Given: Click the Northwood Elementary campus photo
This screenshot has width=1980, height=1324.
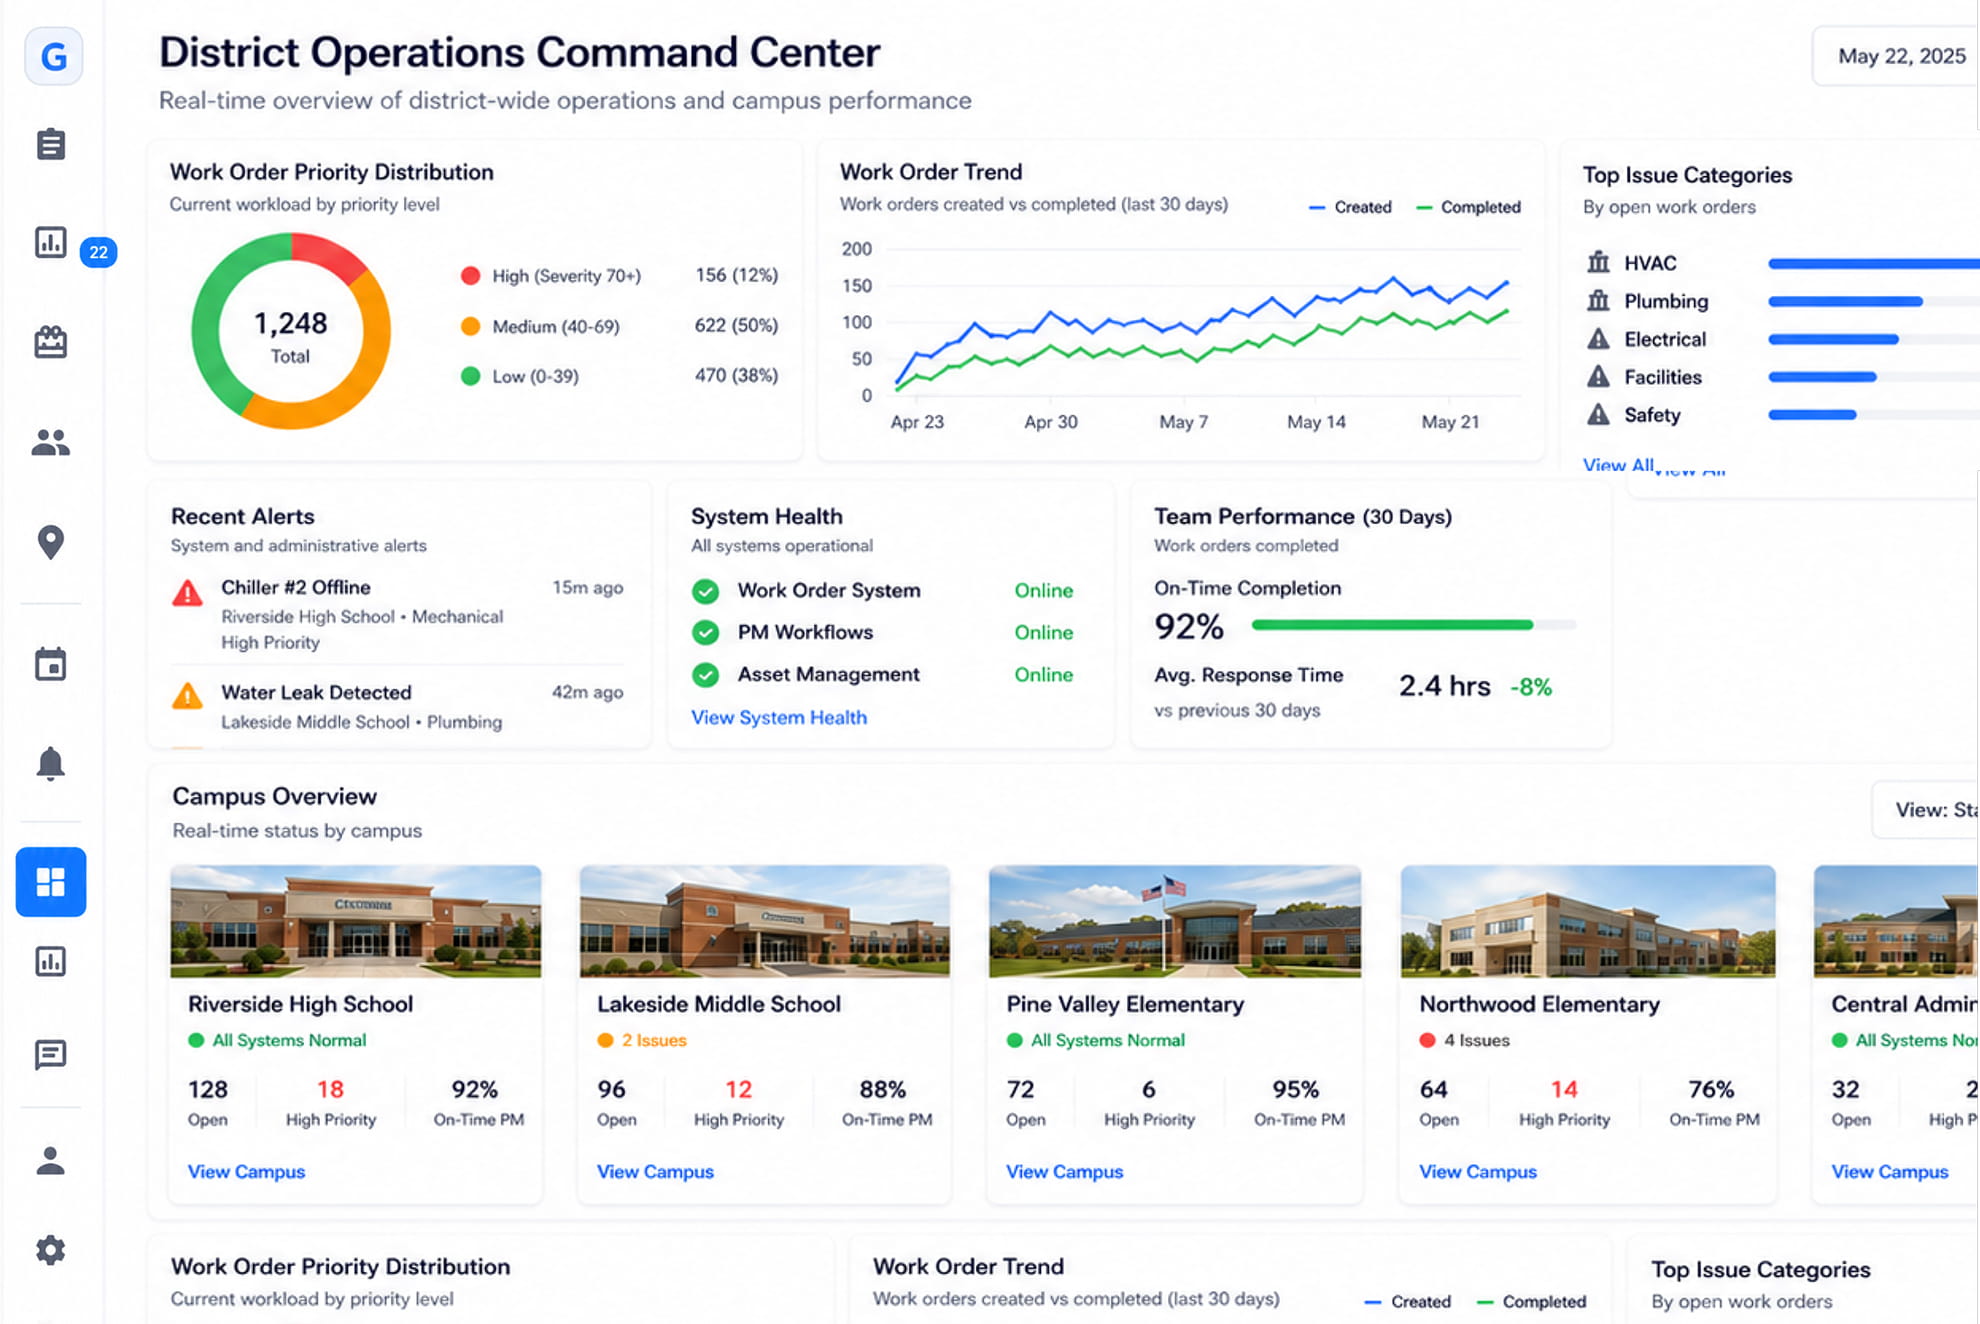Looking at the screenshot, I should (x=1588, y=921).
